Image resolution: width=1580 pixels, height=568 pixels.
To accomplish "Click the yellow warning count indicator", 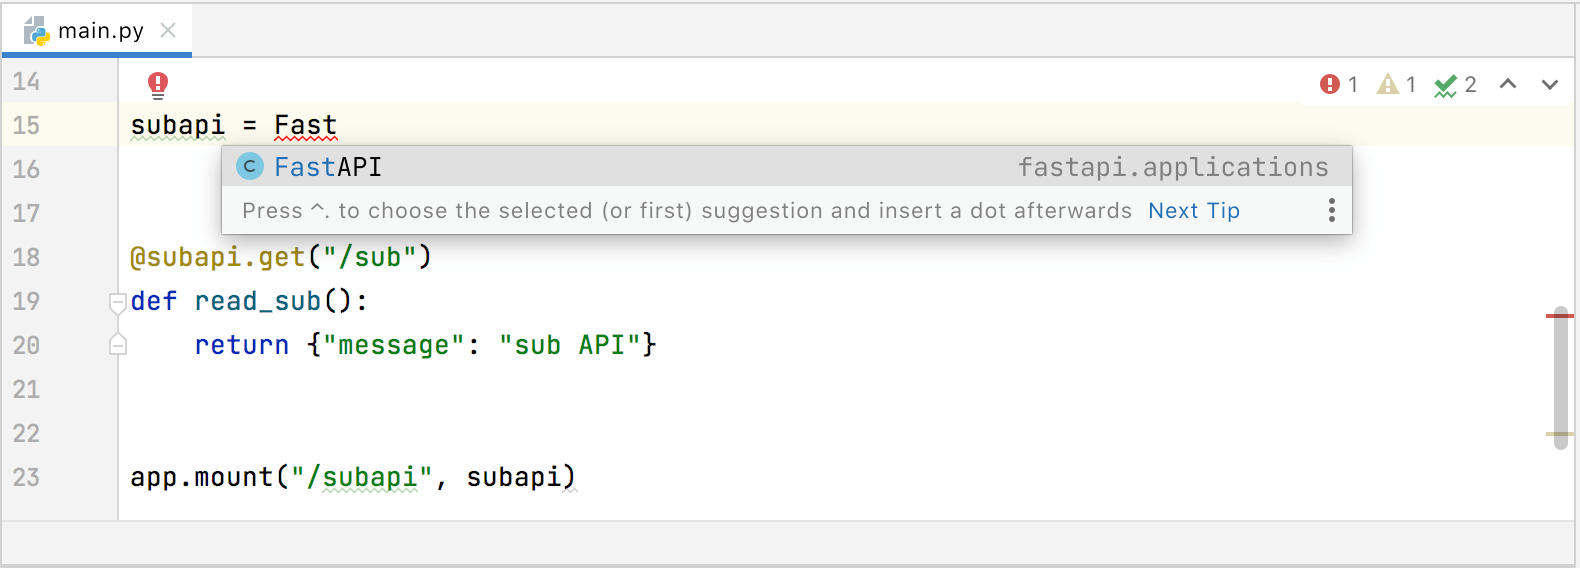I will 1396,85.
